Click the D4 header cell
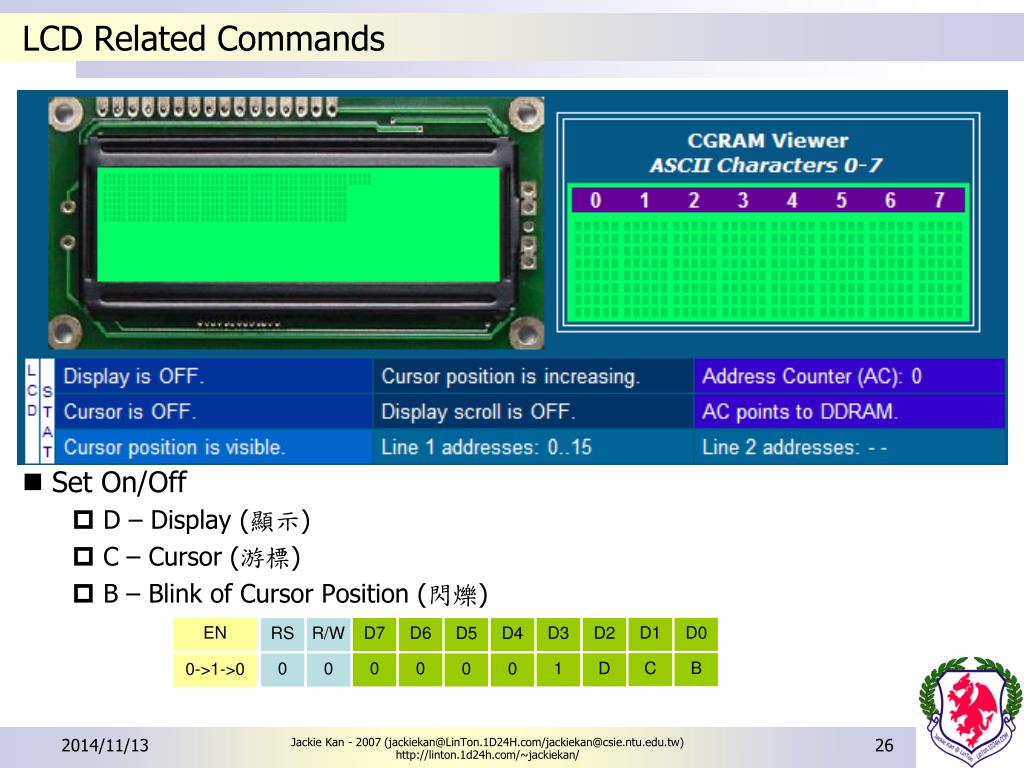Image resolution: width=1024 pixels, height=768 pixels. tap(512, 633)
